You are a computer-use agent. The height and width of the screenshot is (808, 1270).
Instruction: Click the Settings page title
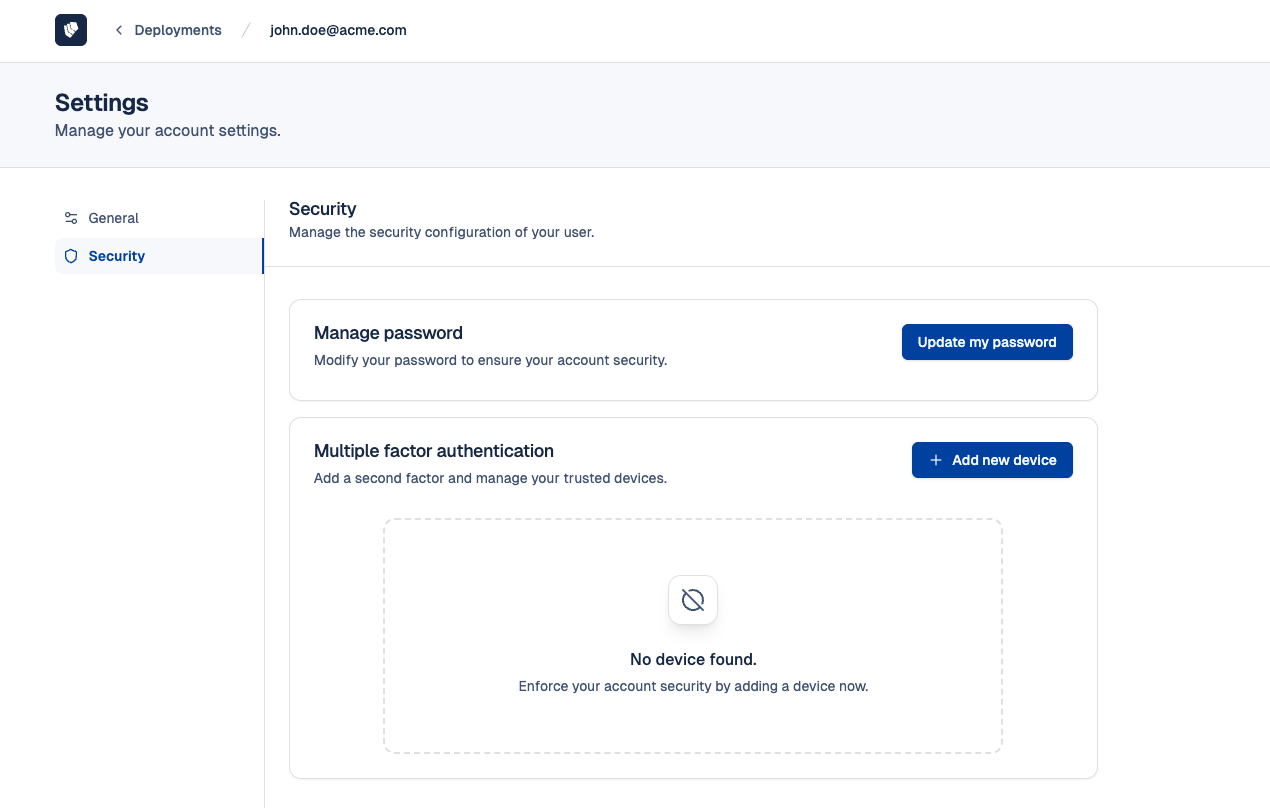[x=102, y=103]
